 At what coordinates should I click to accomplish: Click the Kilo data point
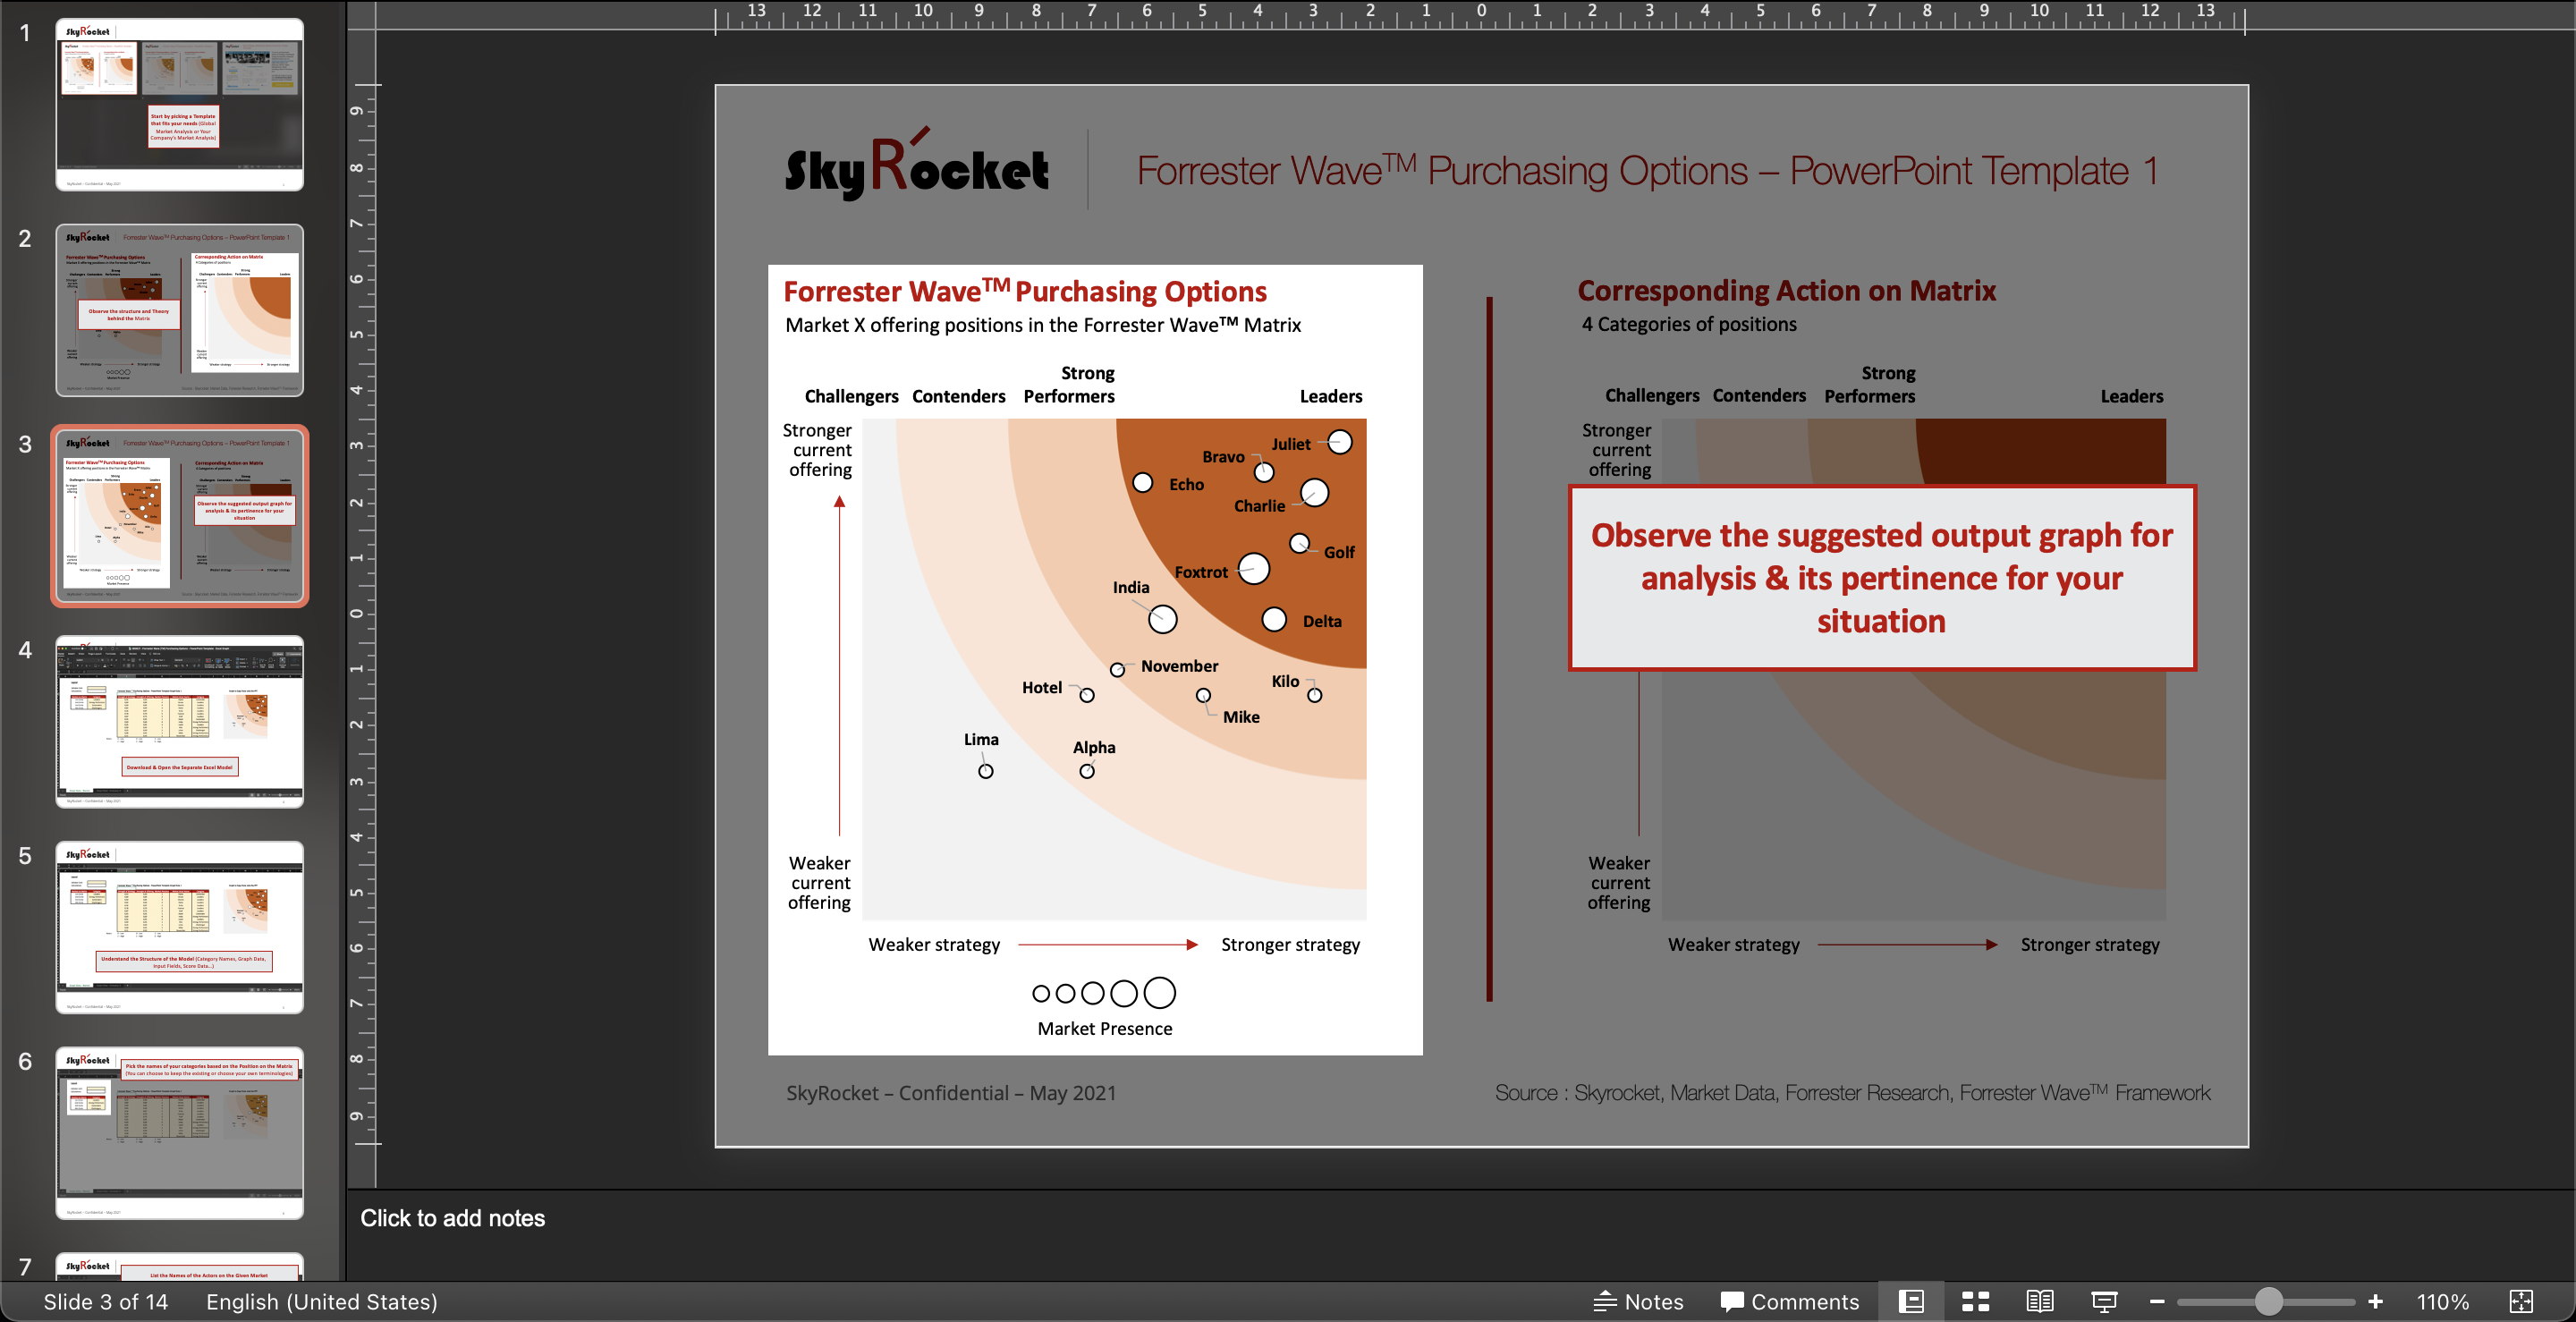tap(1315, 695)
